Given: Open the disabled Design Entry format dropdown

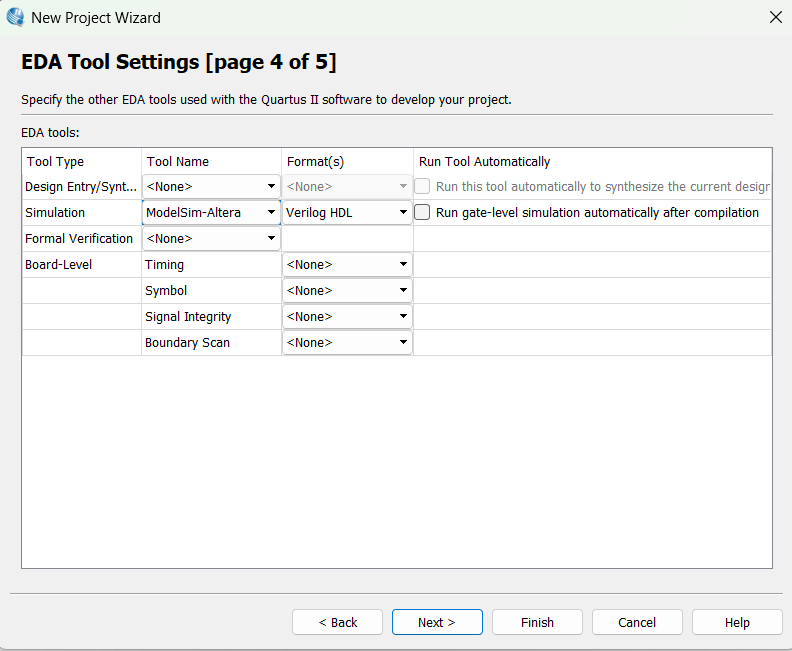Looking at the screenshot, I should point(347,186).
